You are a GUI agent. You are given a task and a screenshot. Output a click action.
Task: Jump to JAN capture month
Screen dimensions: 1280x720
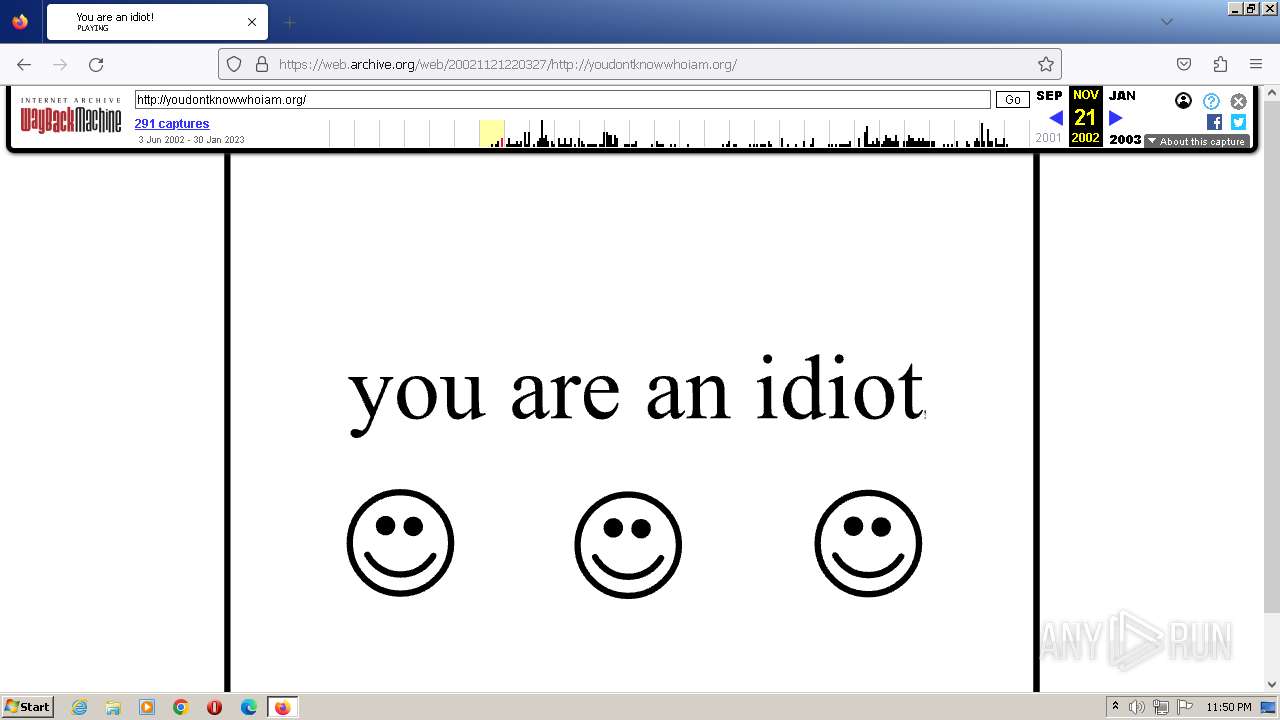click(1122, 96)
